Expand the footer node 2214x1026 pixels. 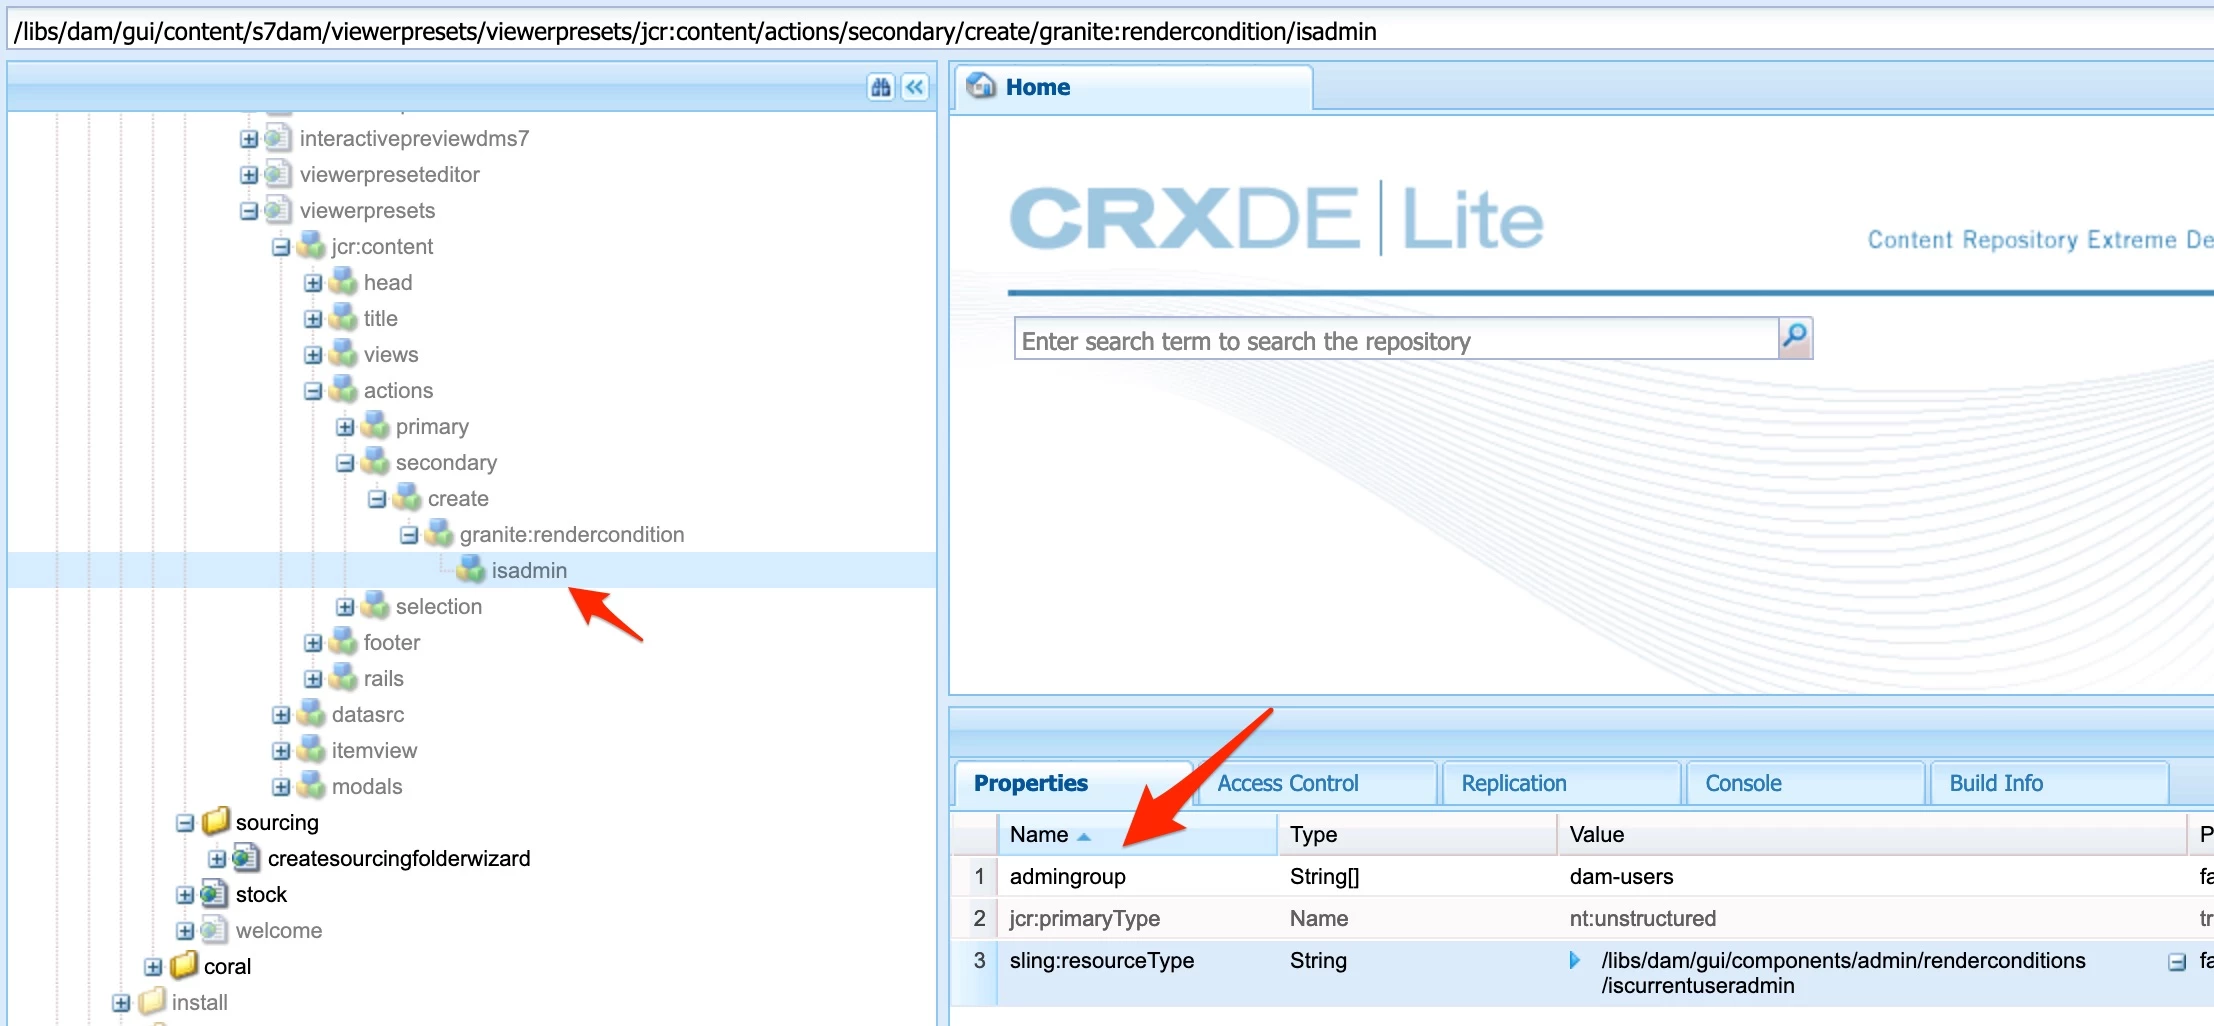pos(313,643)
